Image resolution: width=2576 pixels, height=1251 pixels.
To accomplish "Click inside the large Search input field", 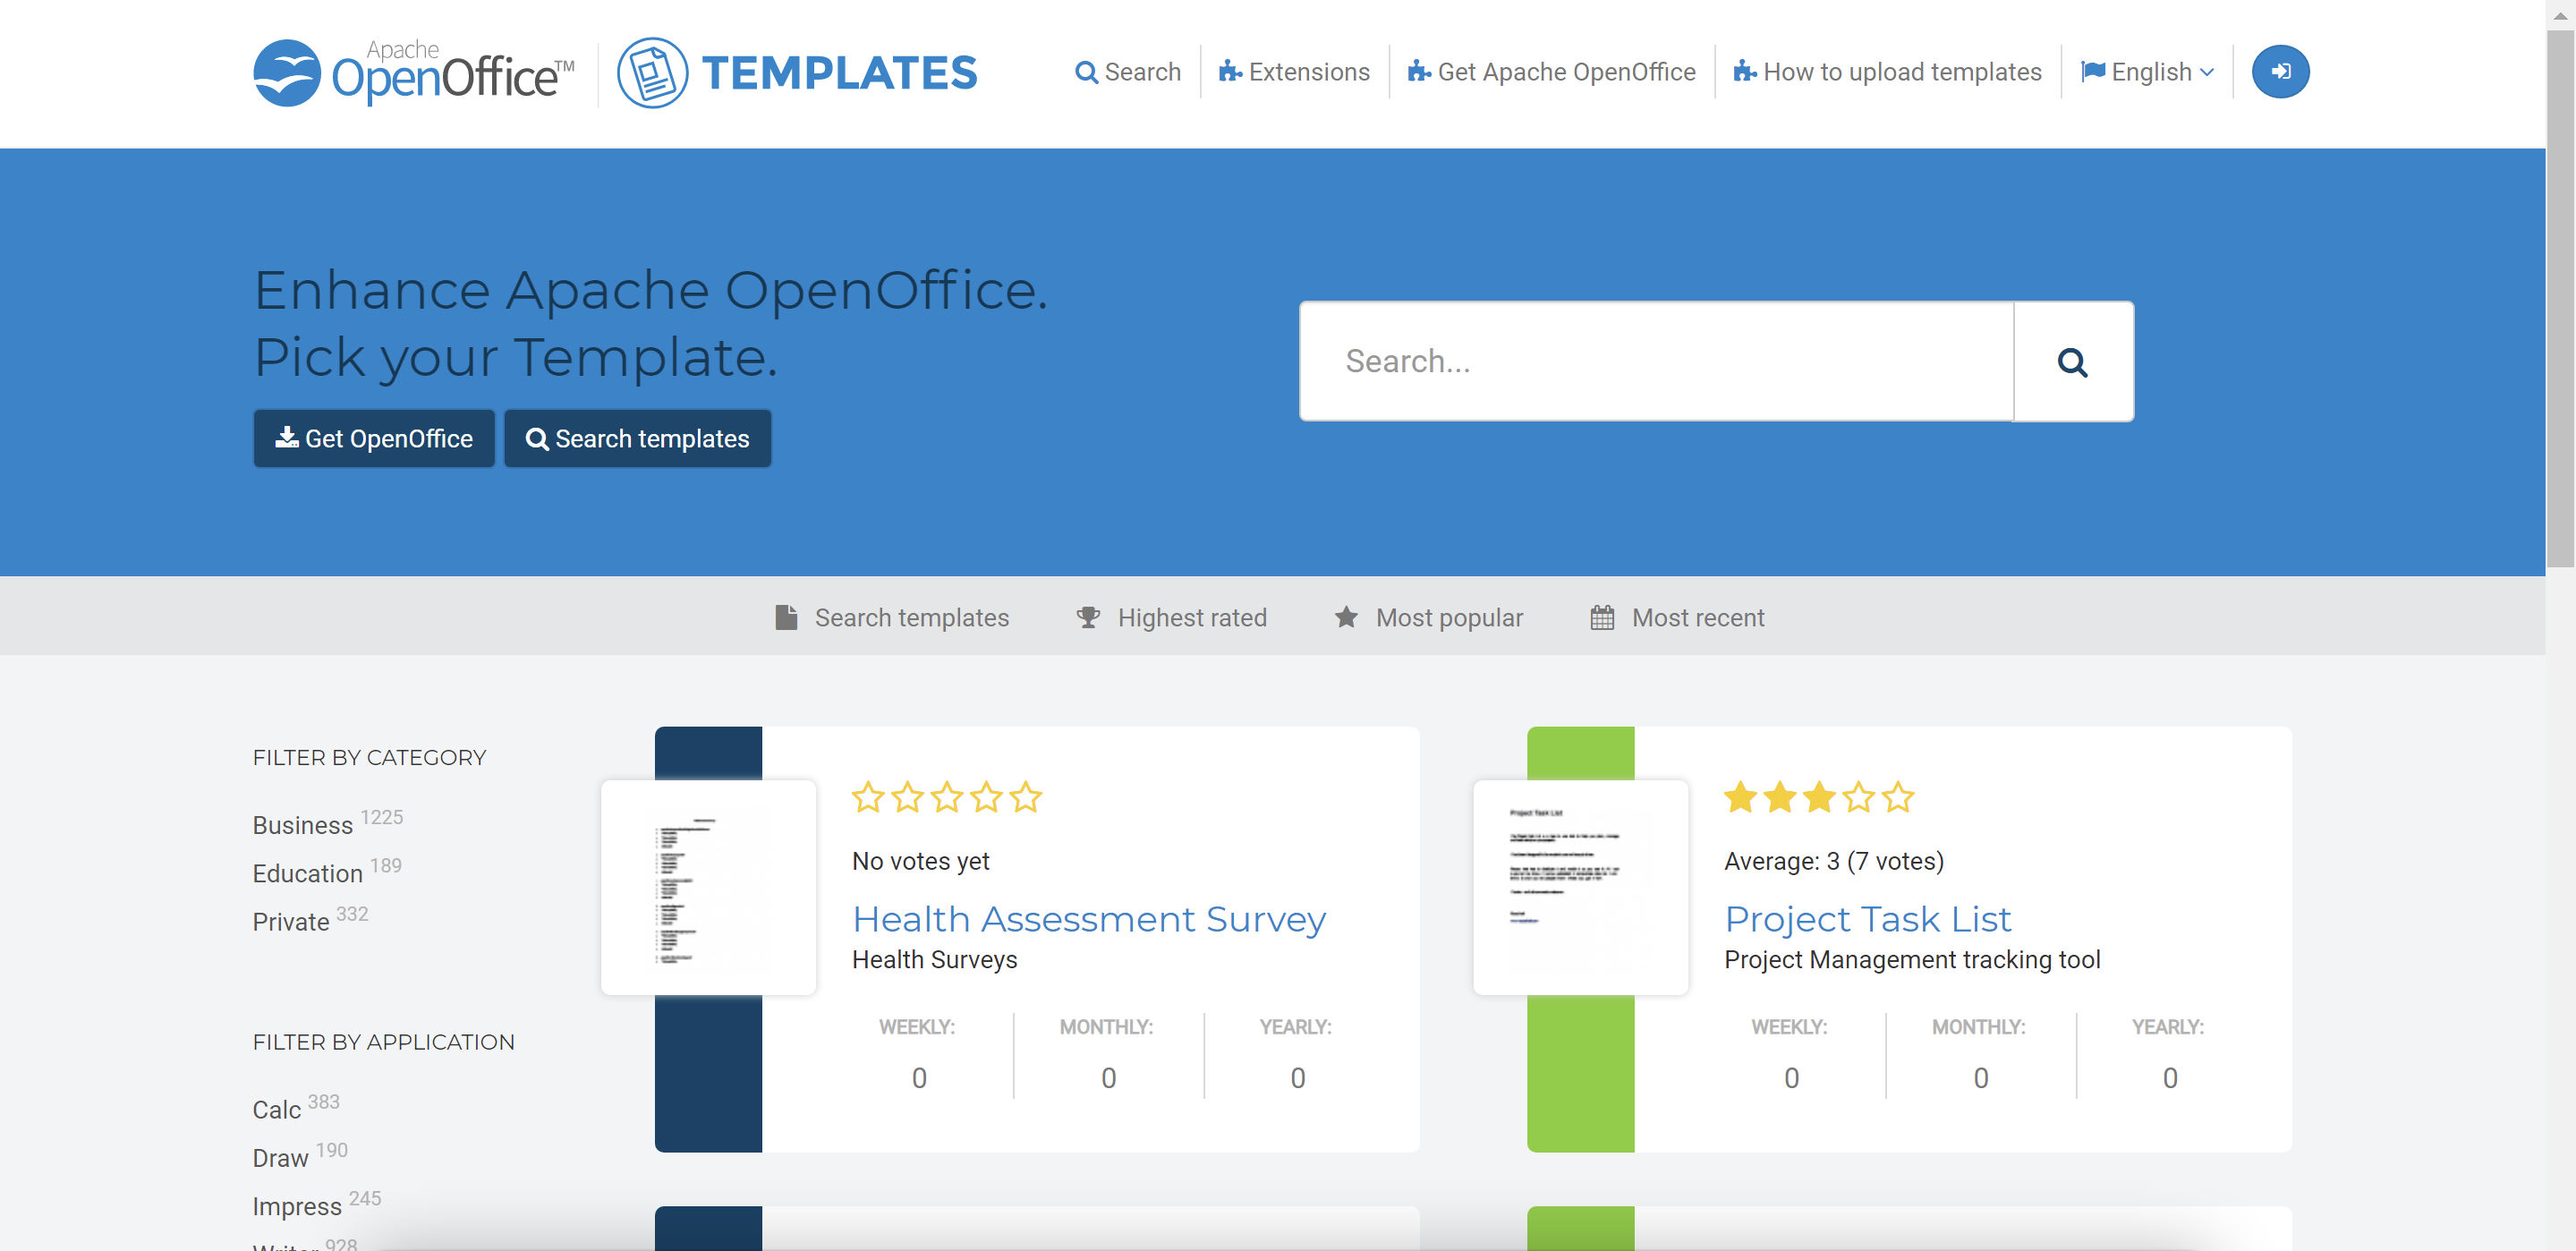I will pyautogui.click(x=1655, y=362).
